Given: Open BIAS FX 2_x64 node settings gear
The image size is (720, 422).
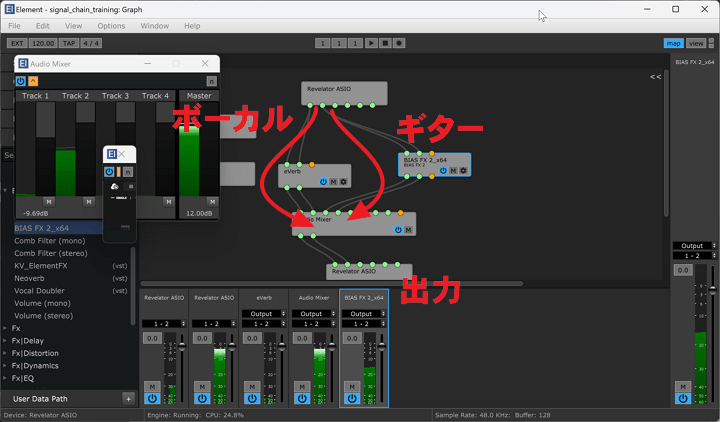Looking at the screenshot, I should tap(463, 170).
